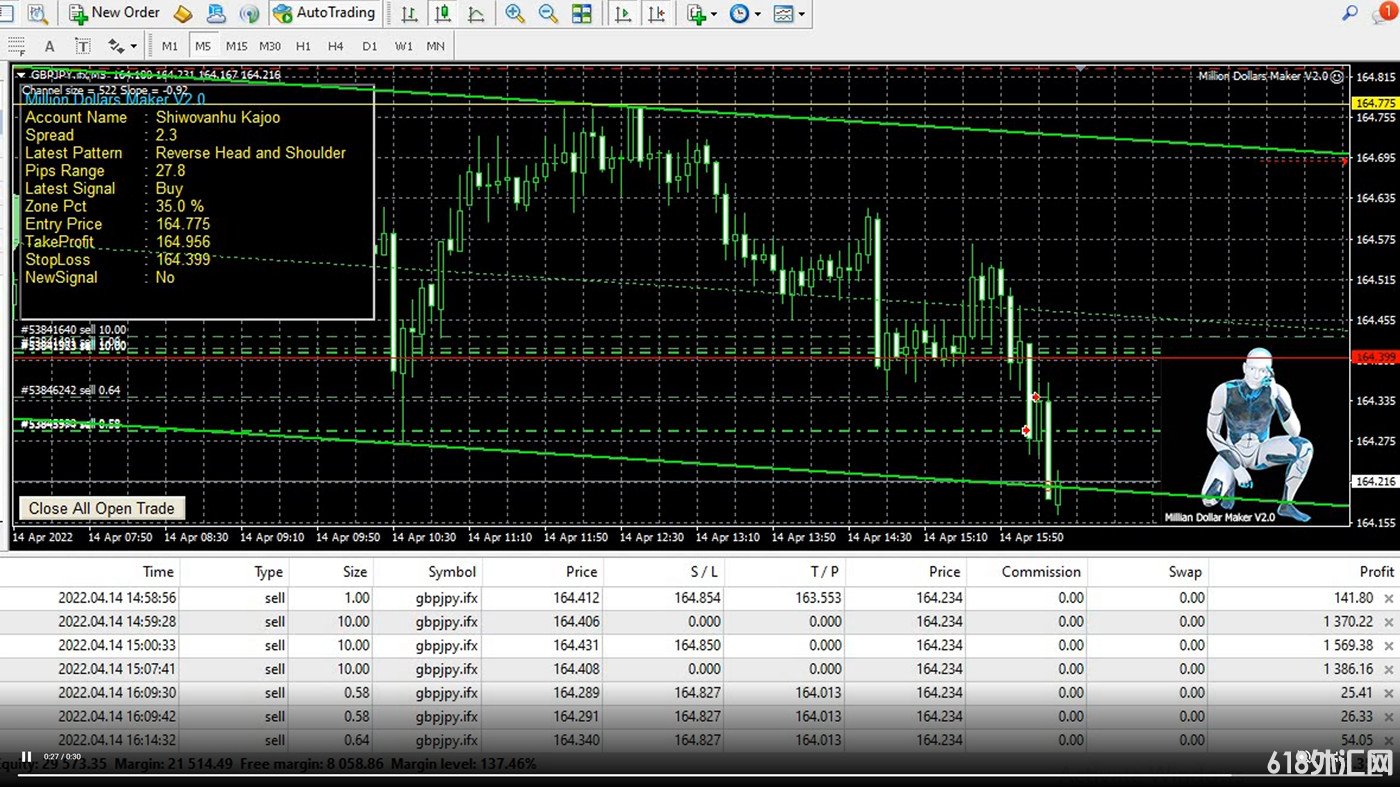Click the video progress bar
Image resolution: width=1400 pixels, height=787 pixels.
[700, 773]
